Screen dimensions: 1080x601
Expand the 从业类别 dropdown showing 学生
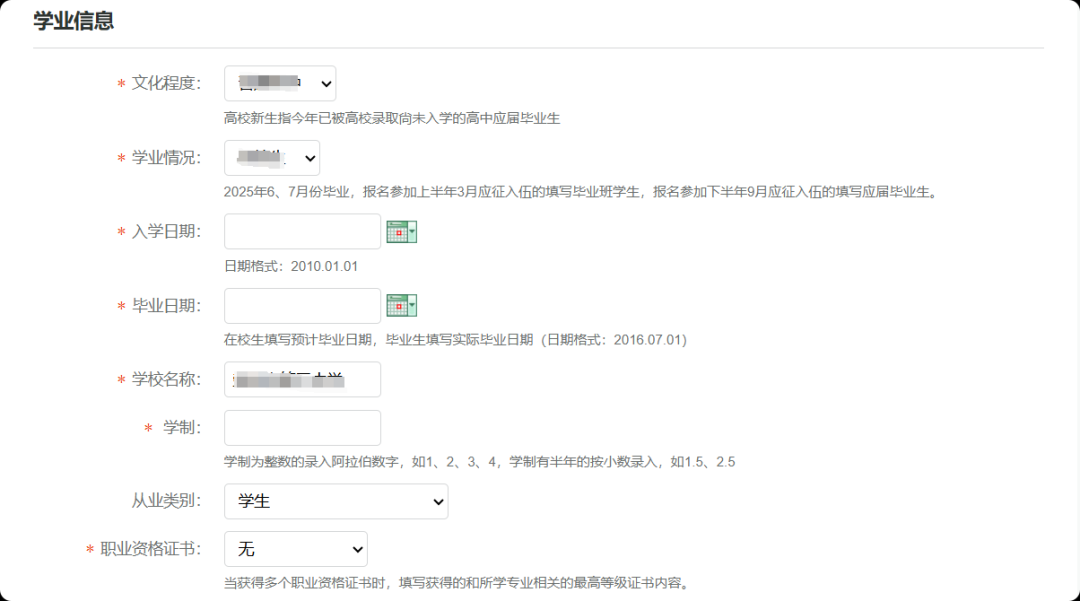336,501
